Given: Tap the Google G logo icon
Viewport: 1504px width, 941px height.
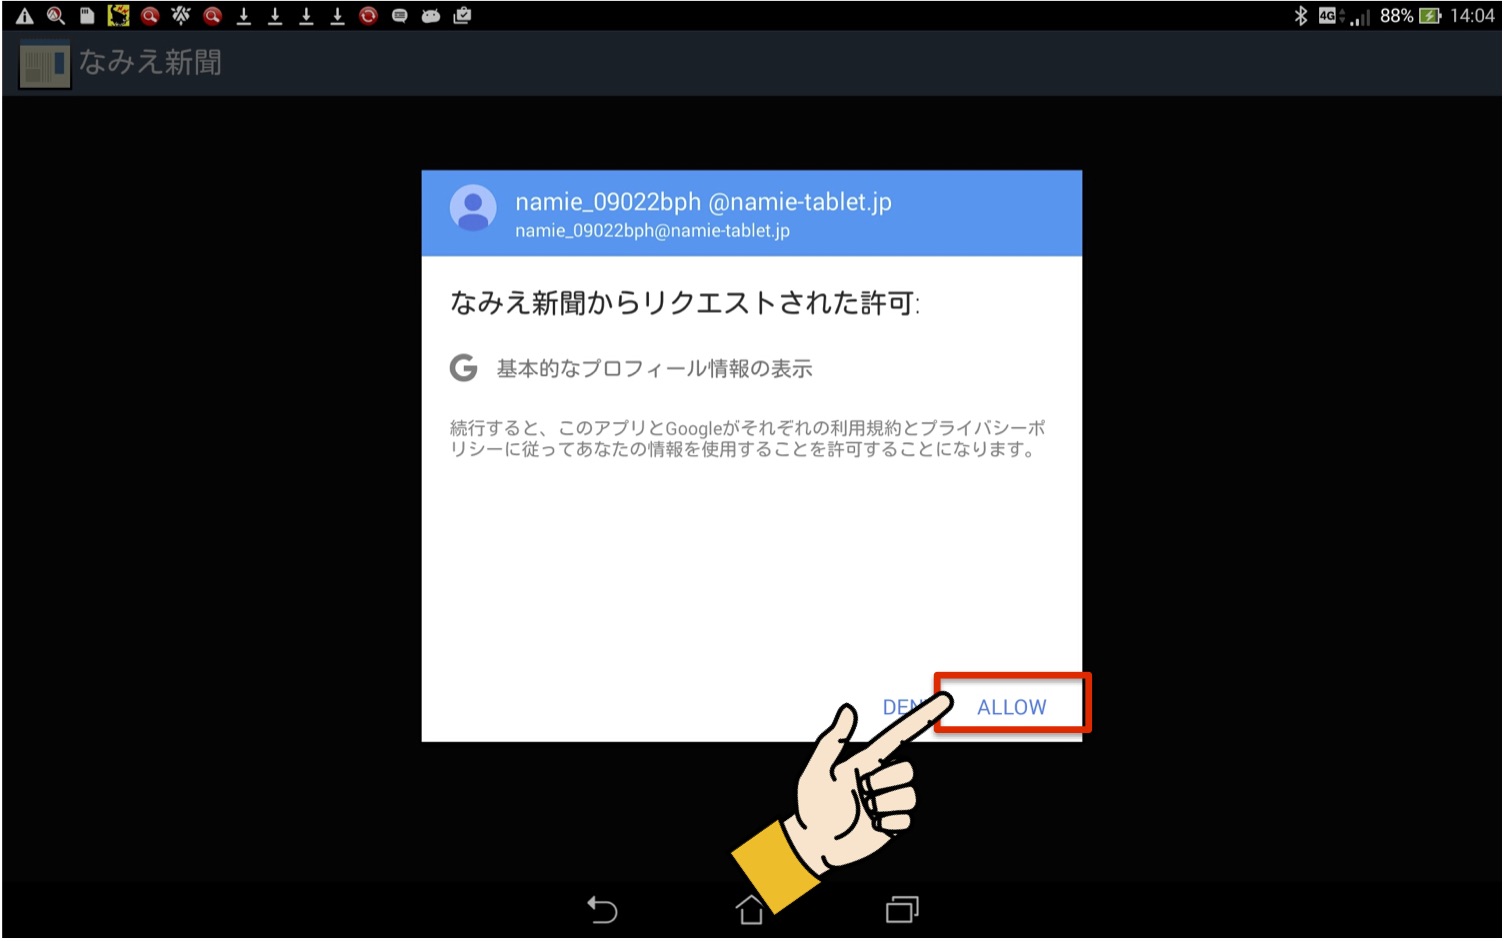Looking at the screenshot, I should click(463, 368).
